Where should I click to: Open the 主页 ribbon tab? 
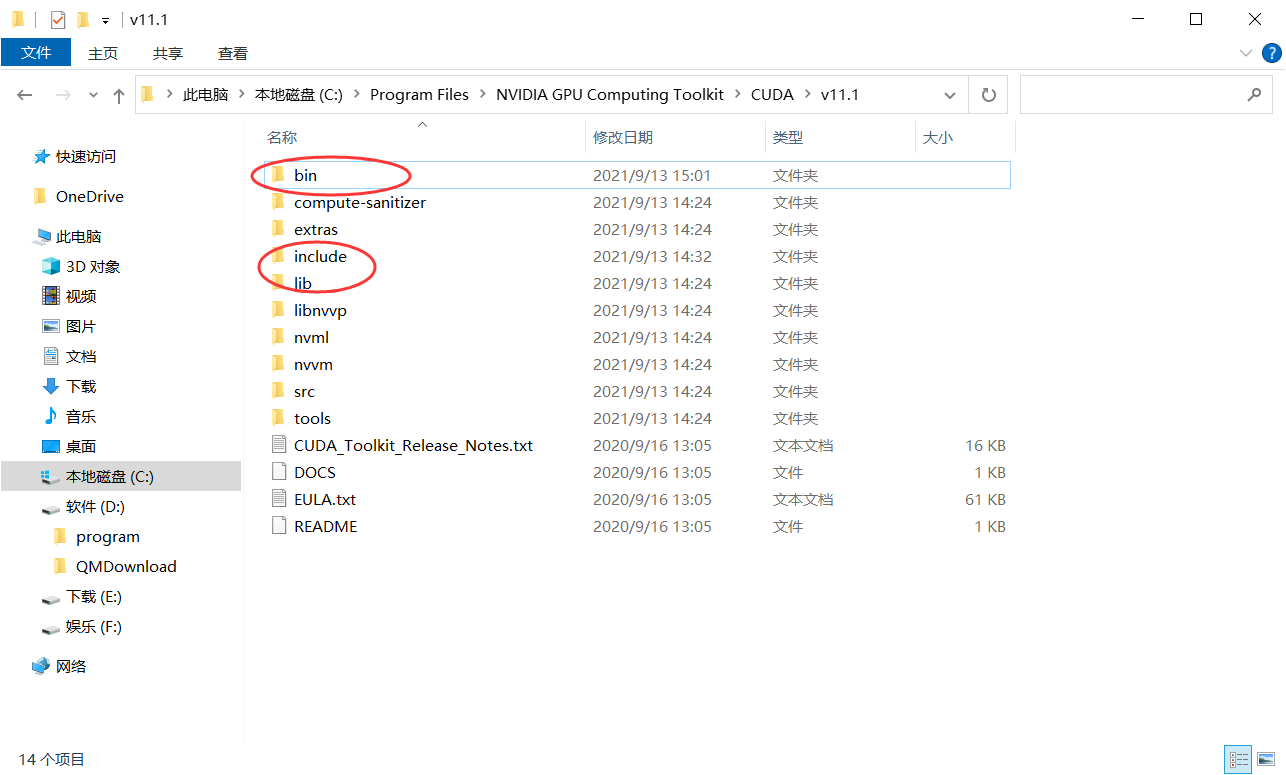103,53
